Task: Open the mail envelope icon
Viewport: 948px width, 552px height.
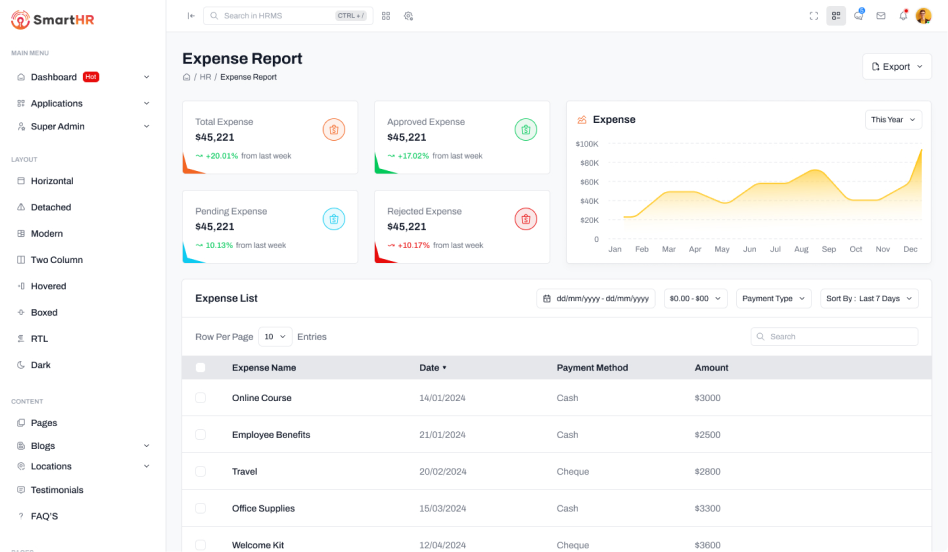Action: tap(881, 16)
